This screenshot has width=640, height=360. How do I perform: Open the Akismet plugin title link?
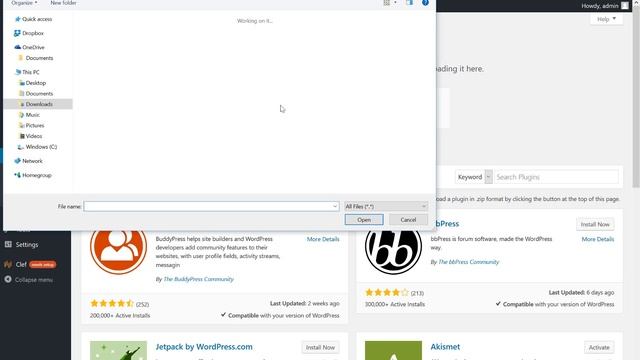[x=445, y=347]
